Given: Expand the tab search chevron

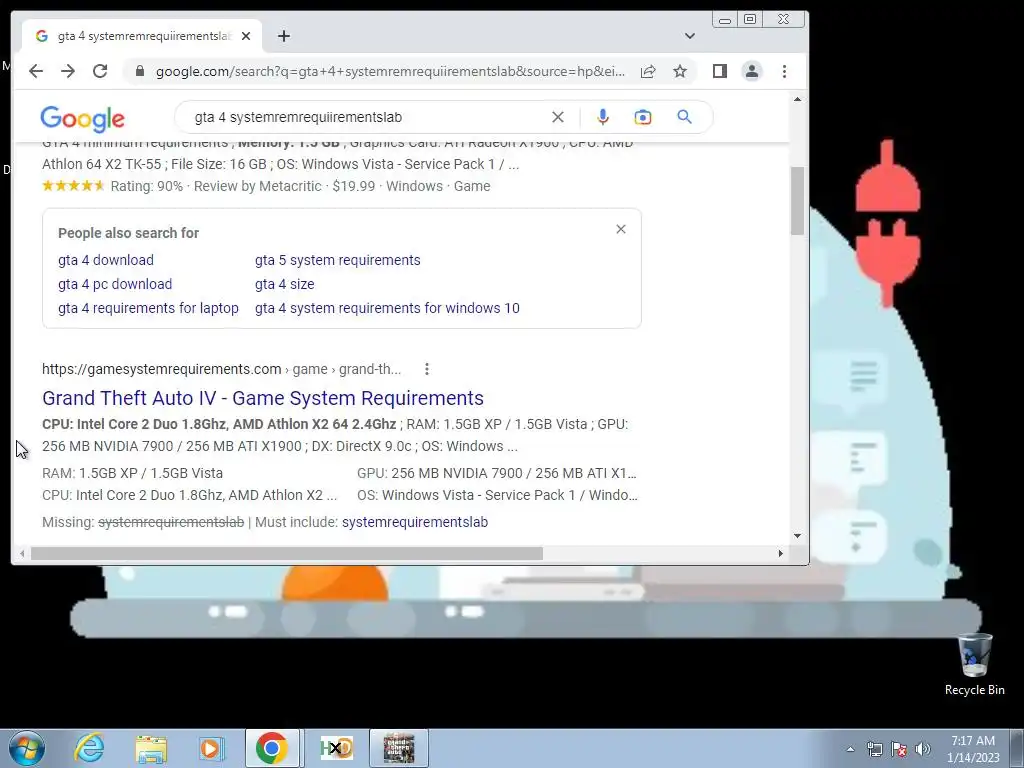Looking at the screenshot, I should pos(690,36).
